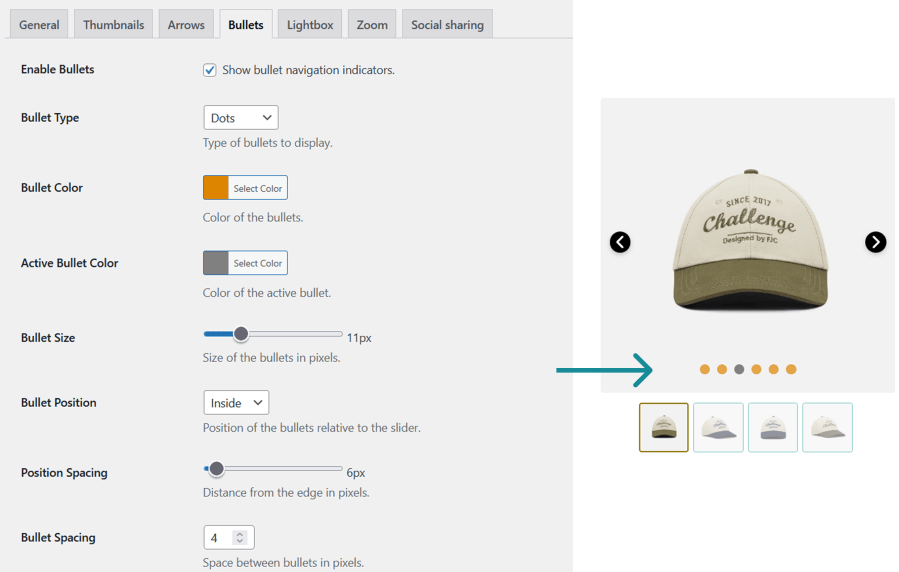Toggle Show bullet navigation indicators checkbox
The height and width of the screenshot is (572, 899).
click(x=209, y=70)
